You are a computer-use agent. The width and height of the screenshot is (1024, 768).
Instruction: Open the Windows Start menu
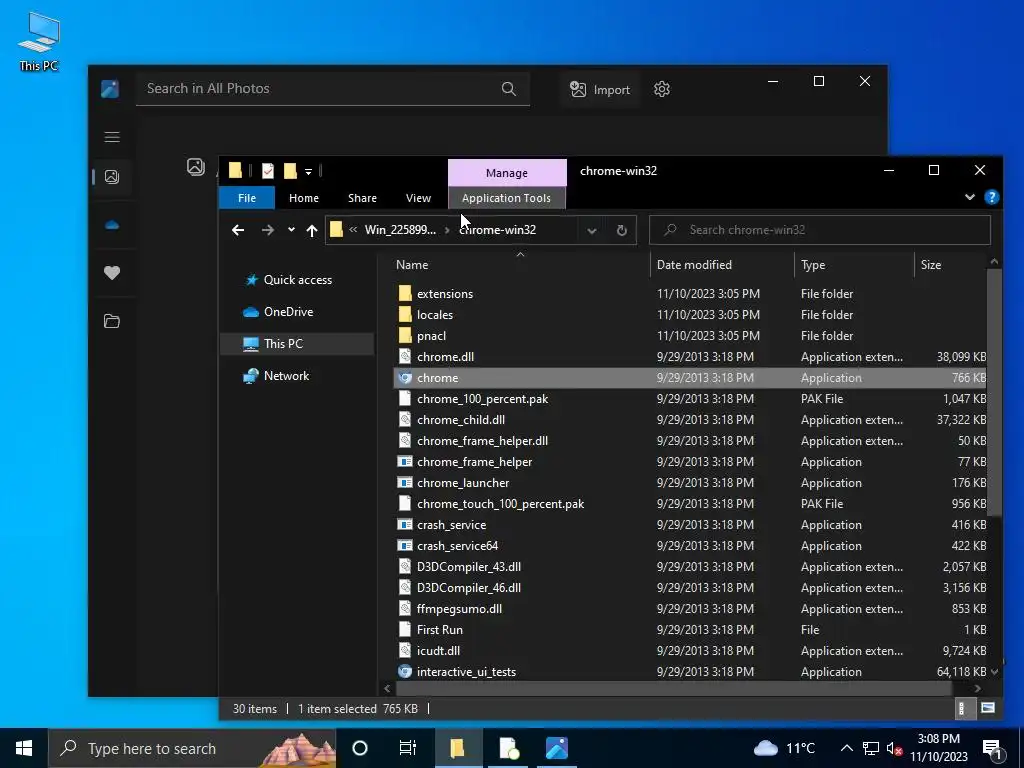(24, 748)
